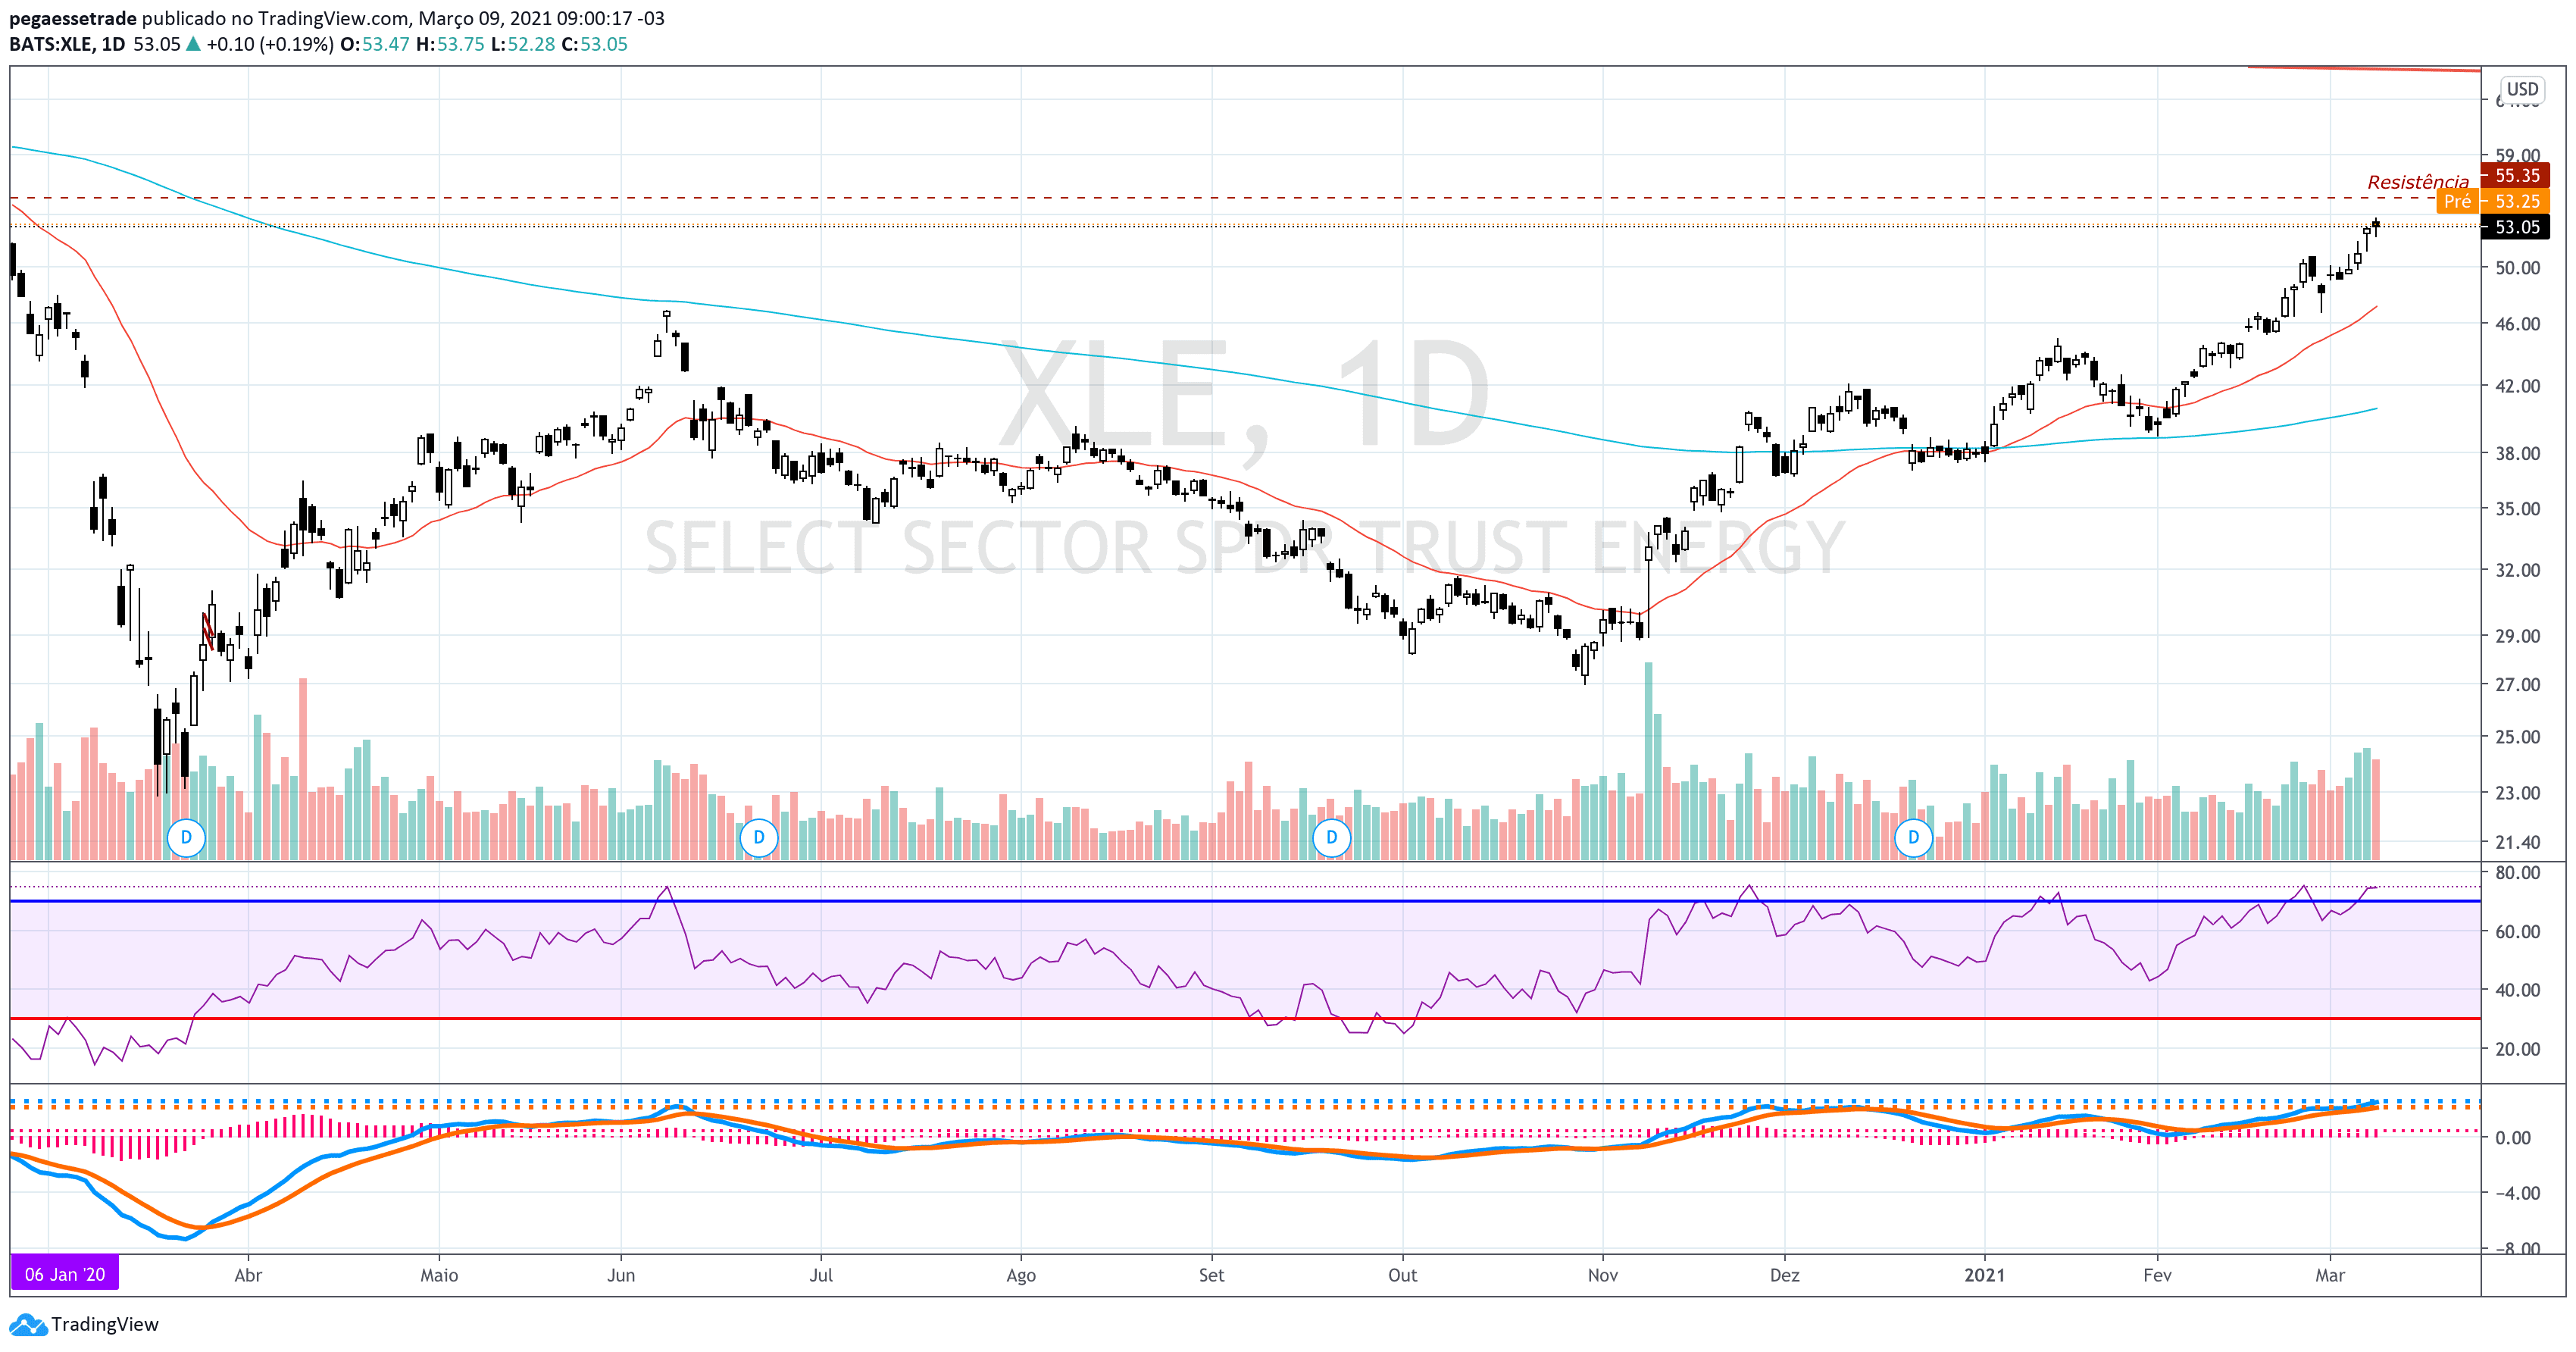Click the dividend marker D near late December
This screenshot has width=2576, height=1352.
pyautogui.click(x=1913, y=837)
